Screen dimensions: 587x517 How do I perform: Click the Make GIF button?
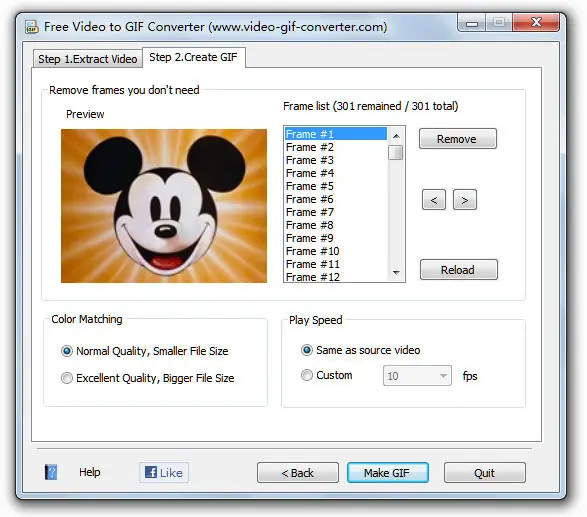(387, 472)
